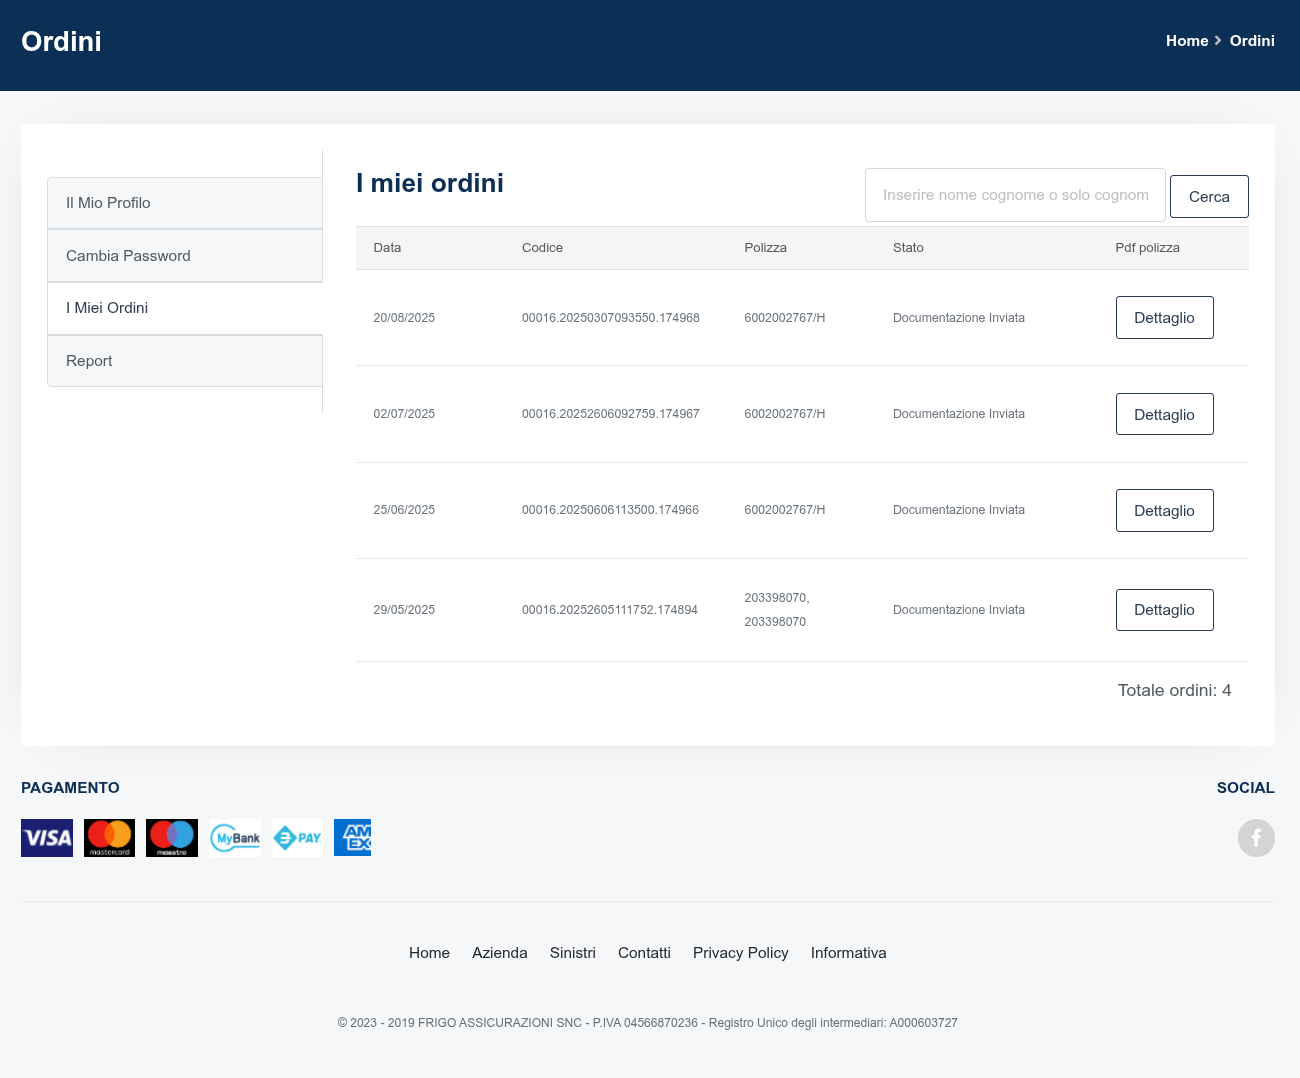Go to Cambia Password section
The height and width of the screenshot is (1078, 1300).
click(185, 256)
